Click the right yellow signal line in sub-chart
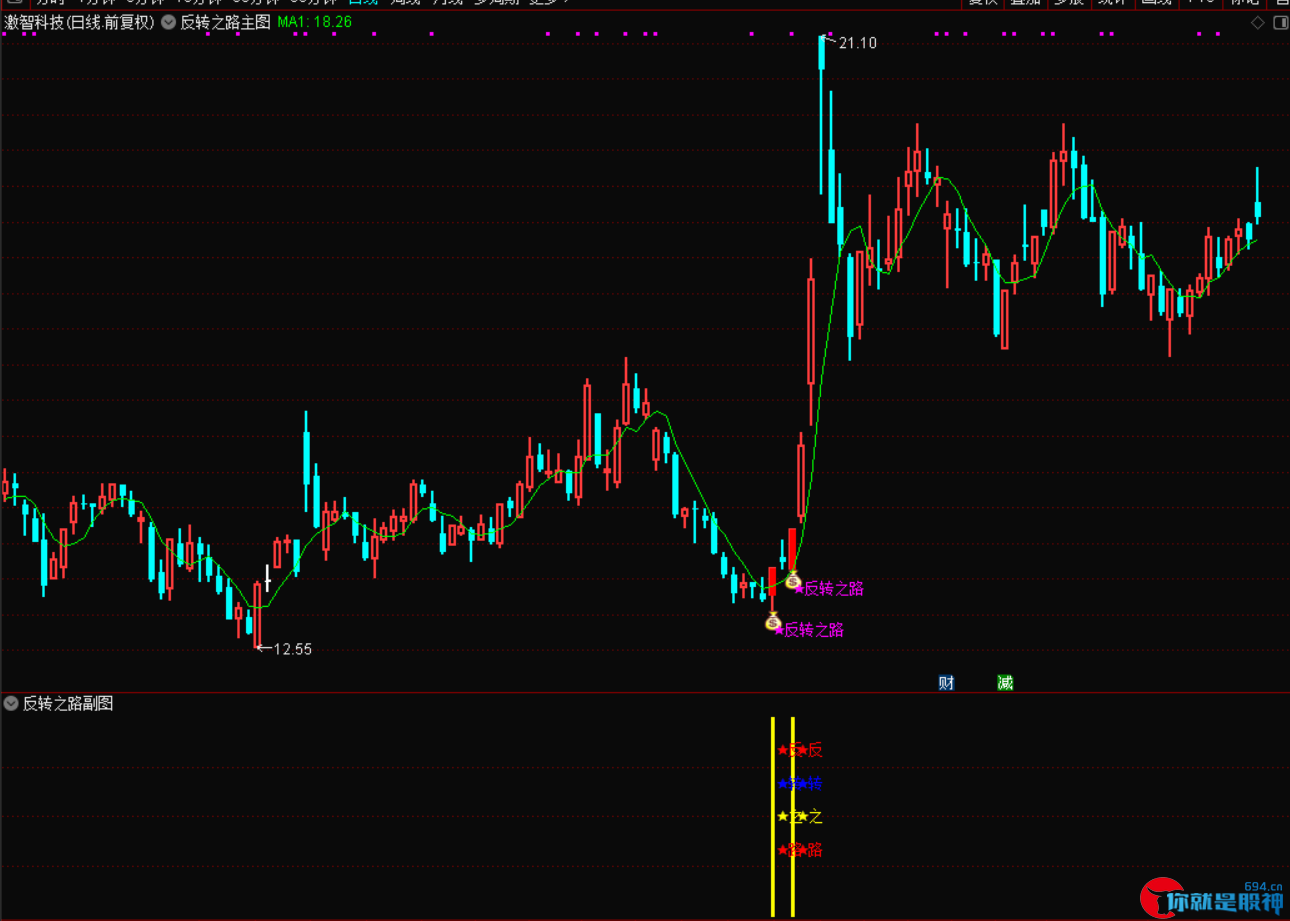Viewport: 1290px width, 921px height. pyautogui.click(x=792, y=816)
